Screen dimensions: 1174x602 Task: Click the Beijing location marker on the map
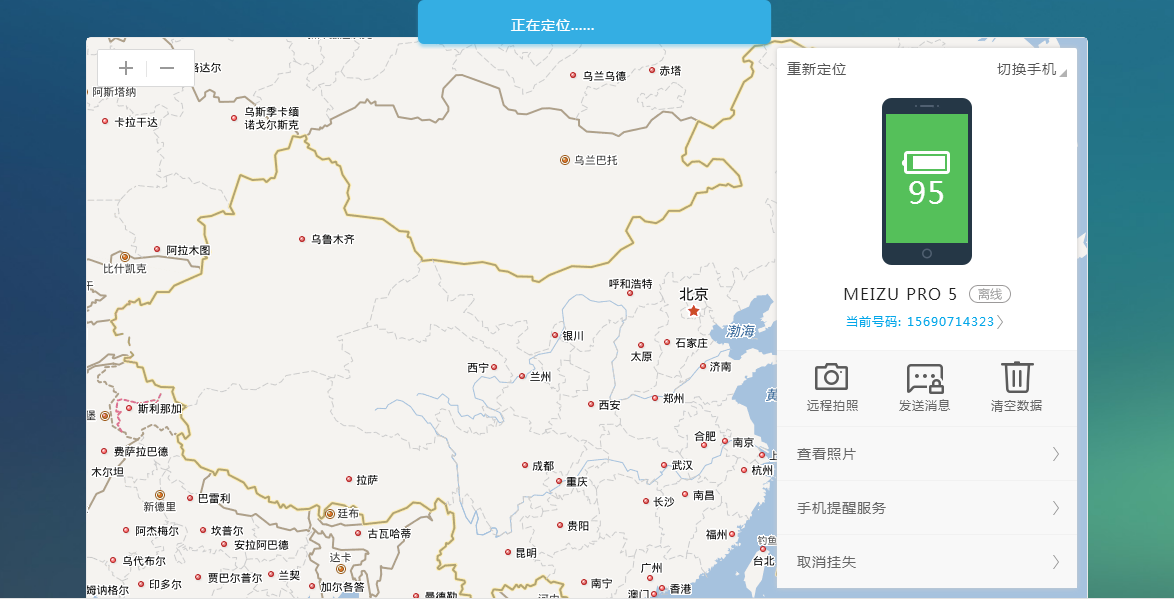[x=693, y=310]
